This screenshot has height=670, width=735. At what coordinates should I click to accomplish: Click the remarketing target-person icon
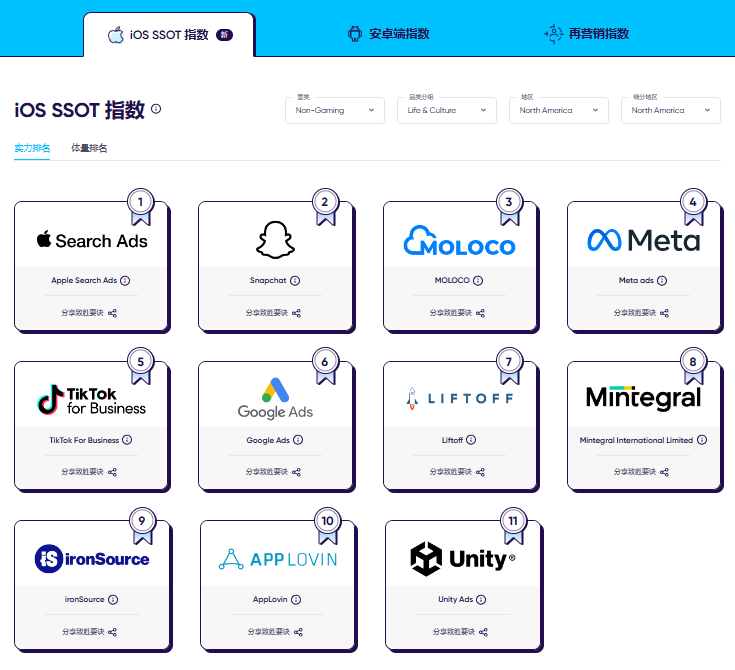(x=554, y=34)
